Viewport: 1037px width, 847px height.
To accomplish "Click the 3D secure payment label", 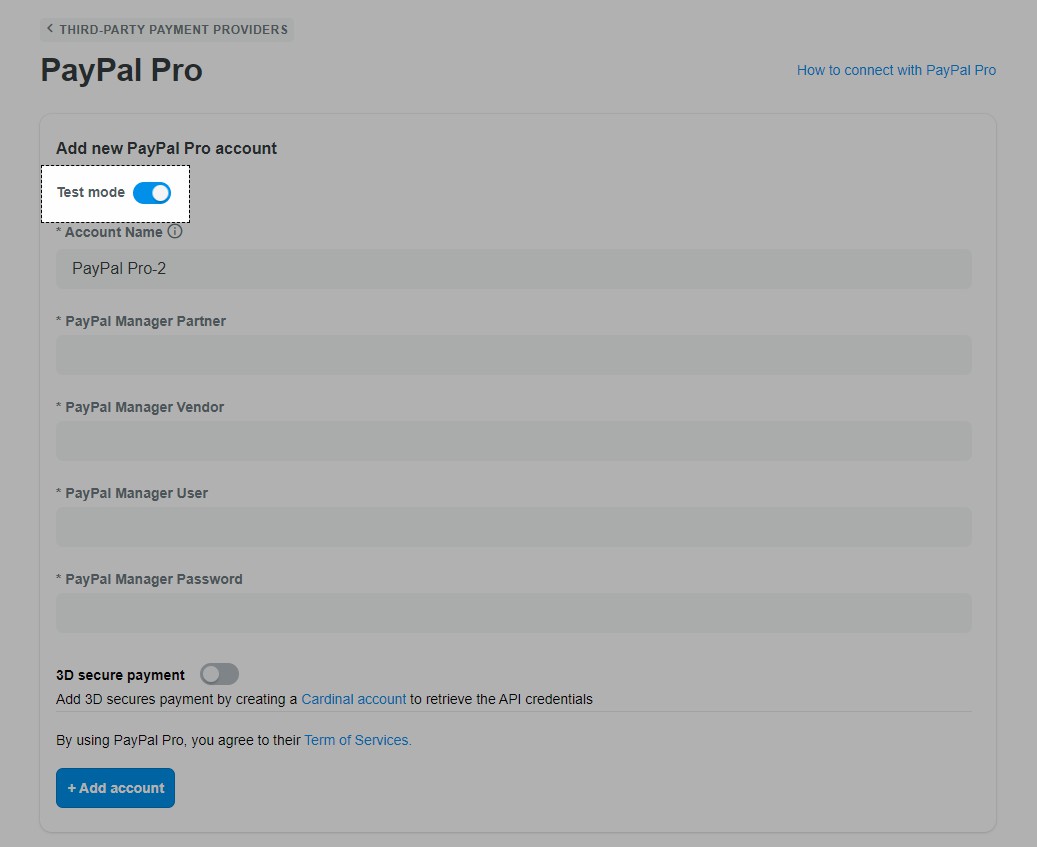I will tap(120, 675).
